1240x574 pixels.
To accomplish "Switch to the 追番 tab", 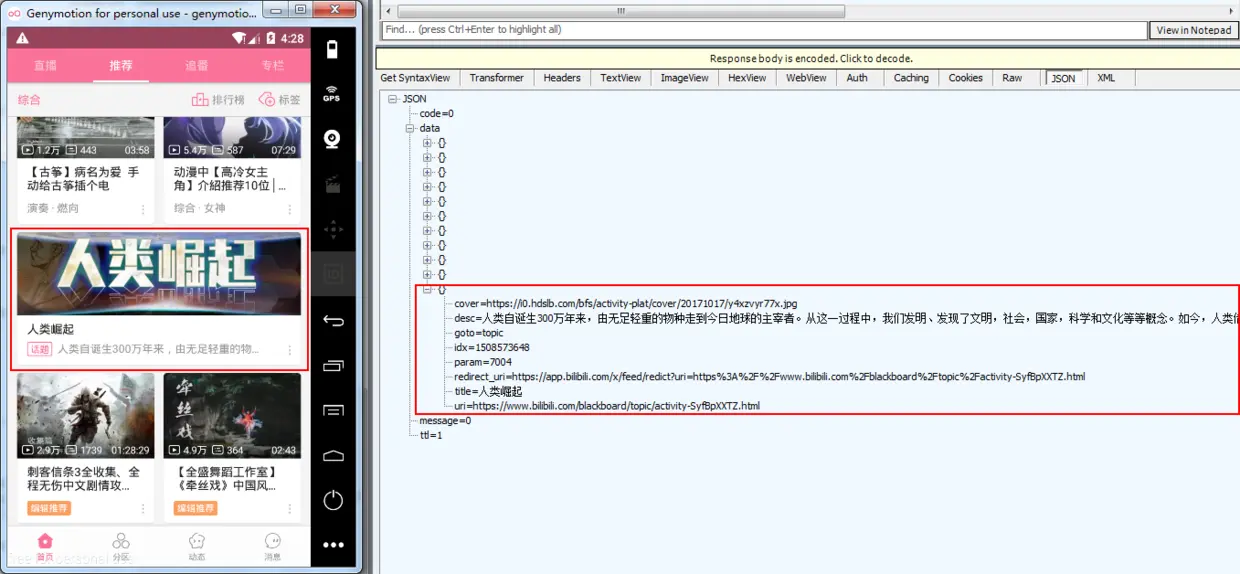I will 197,66.
